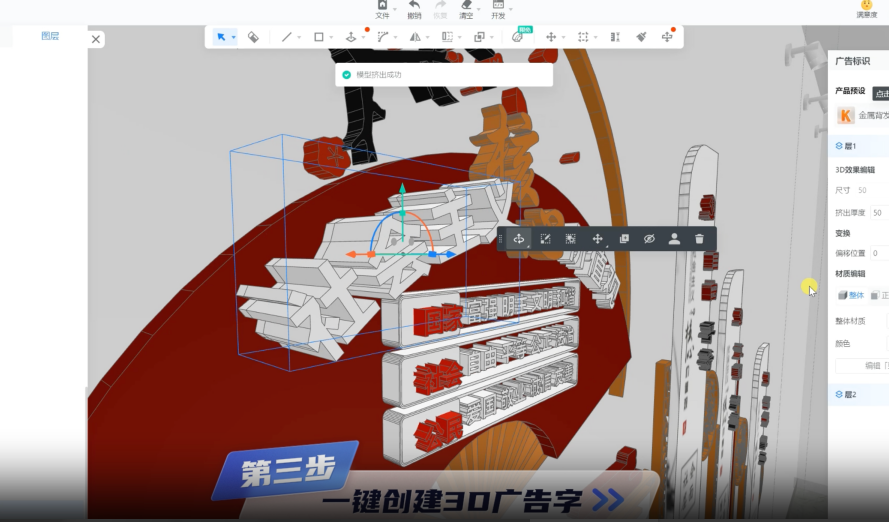
Task: Delete selection with floating toolbar trash icon
Action: tap(699, 239)
